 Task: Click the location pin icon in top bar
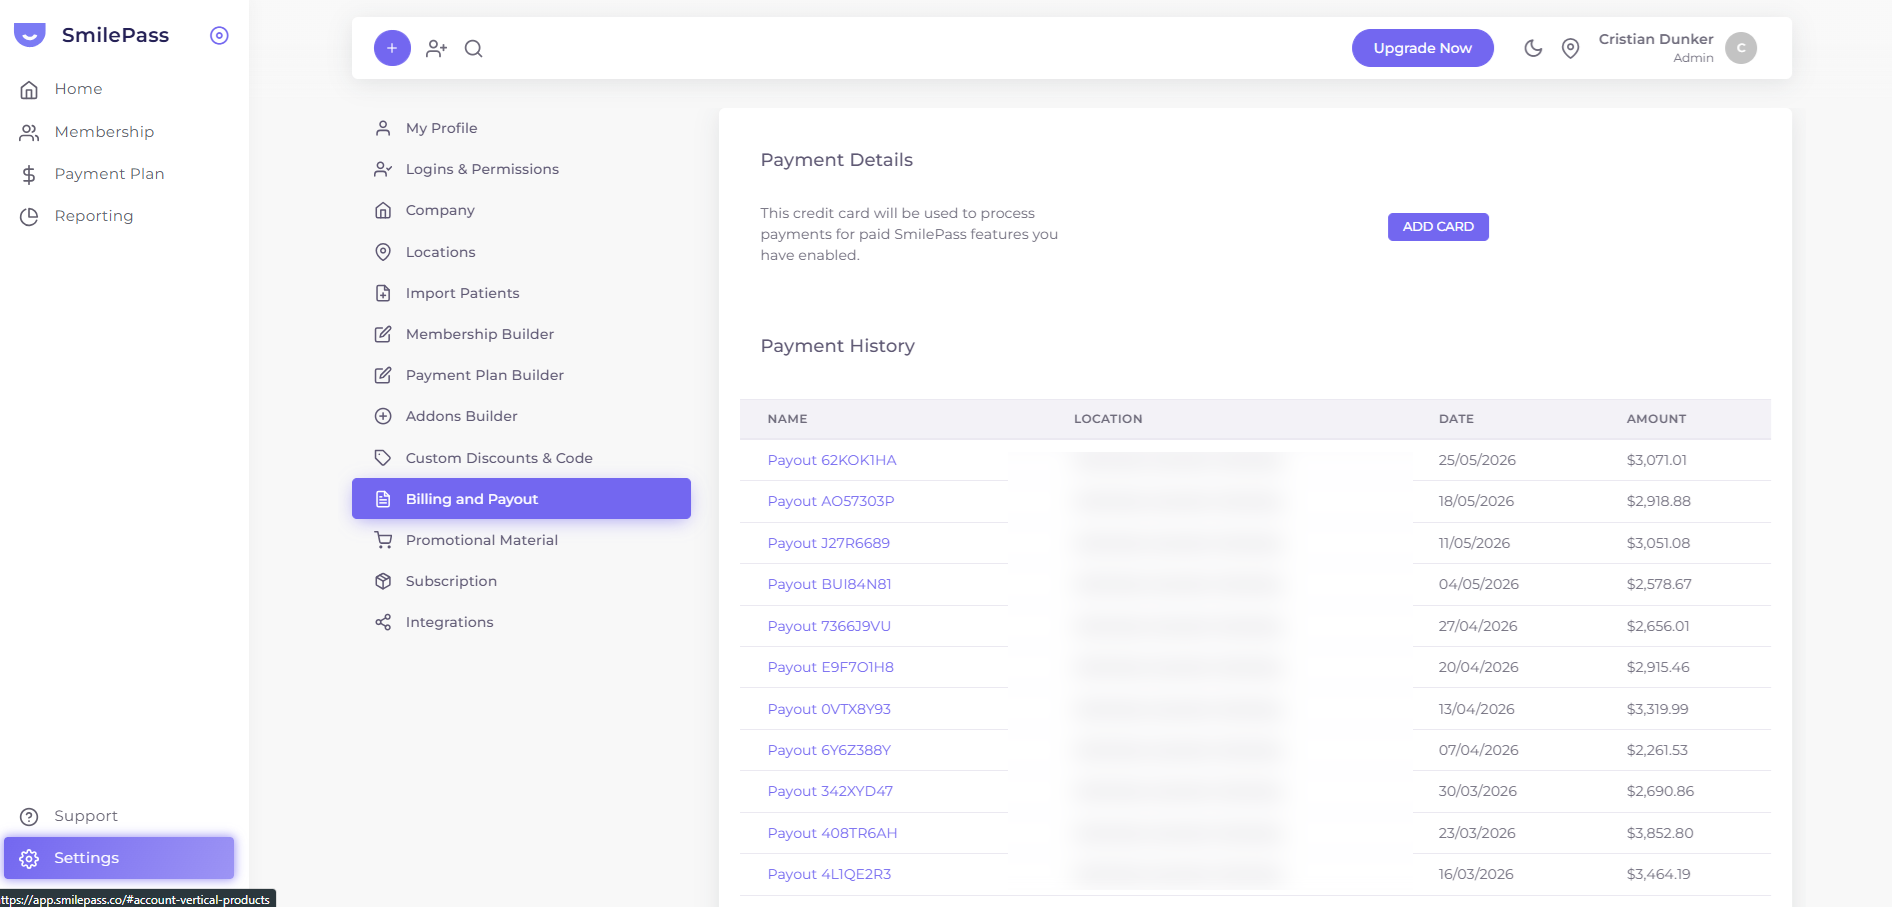(1571, 48)
